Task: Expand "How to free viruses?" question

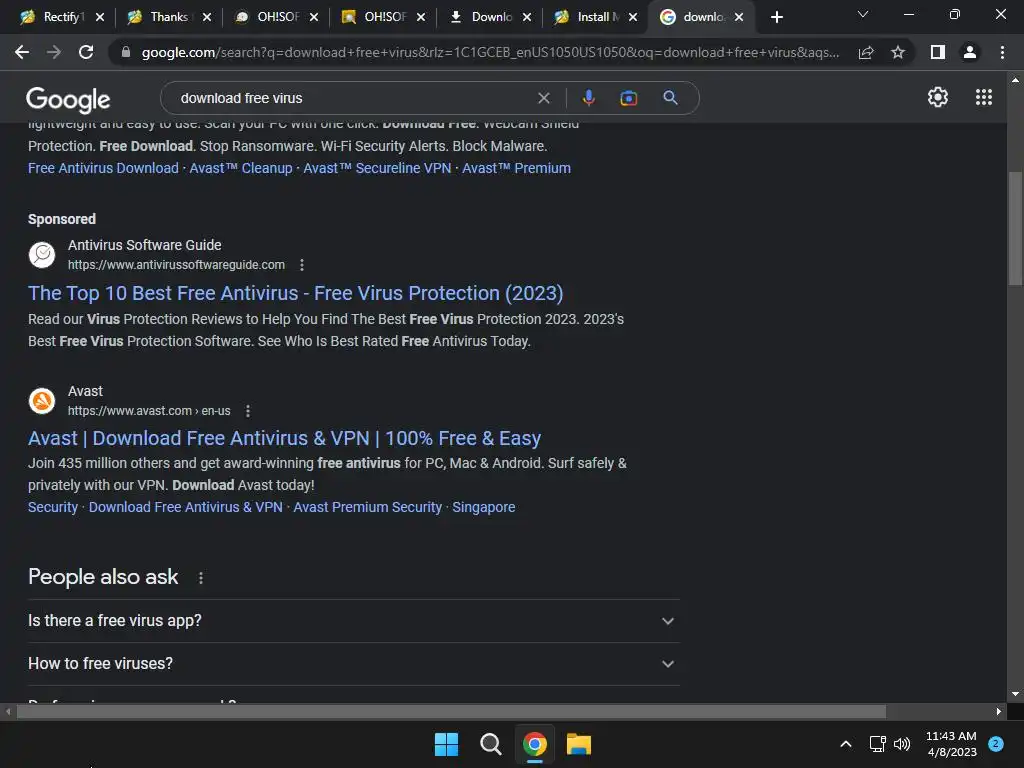Action: (x=353, y=664)
